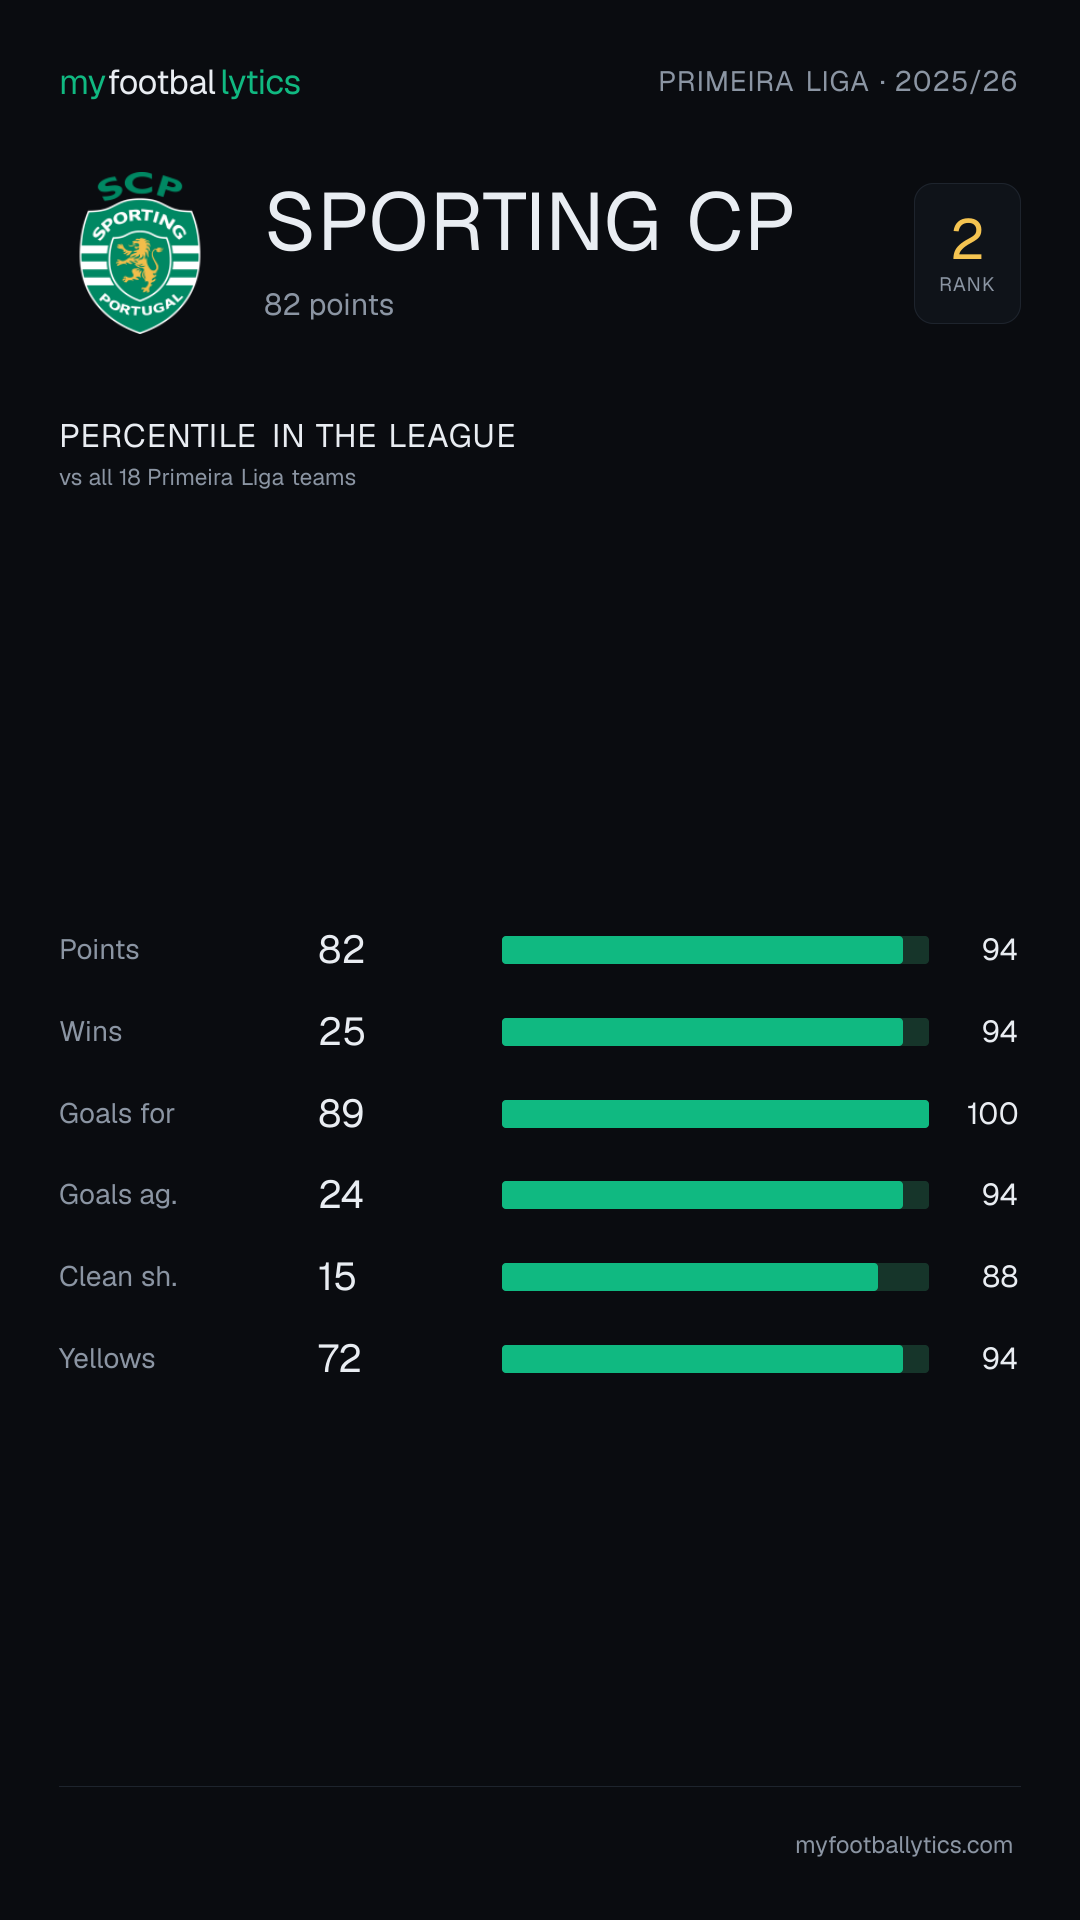
Task: Click the myfootballytics logo
Action: coord(180,83)
